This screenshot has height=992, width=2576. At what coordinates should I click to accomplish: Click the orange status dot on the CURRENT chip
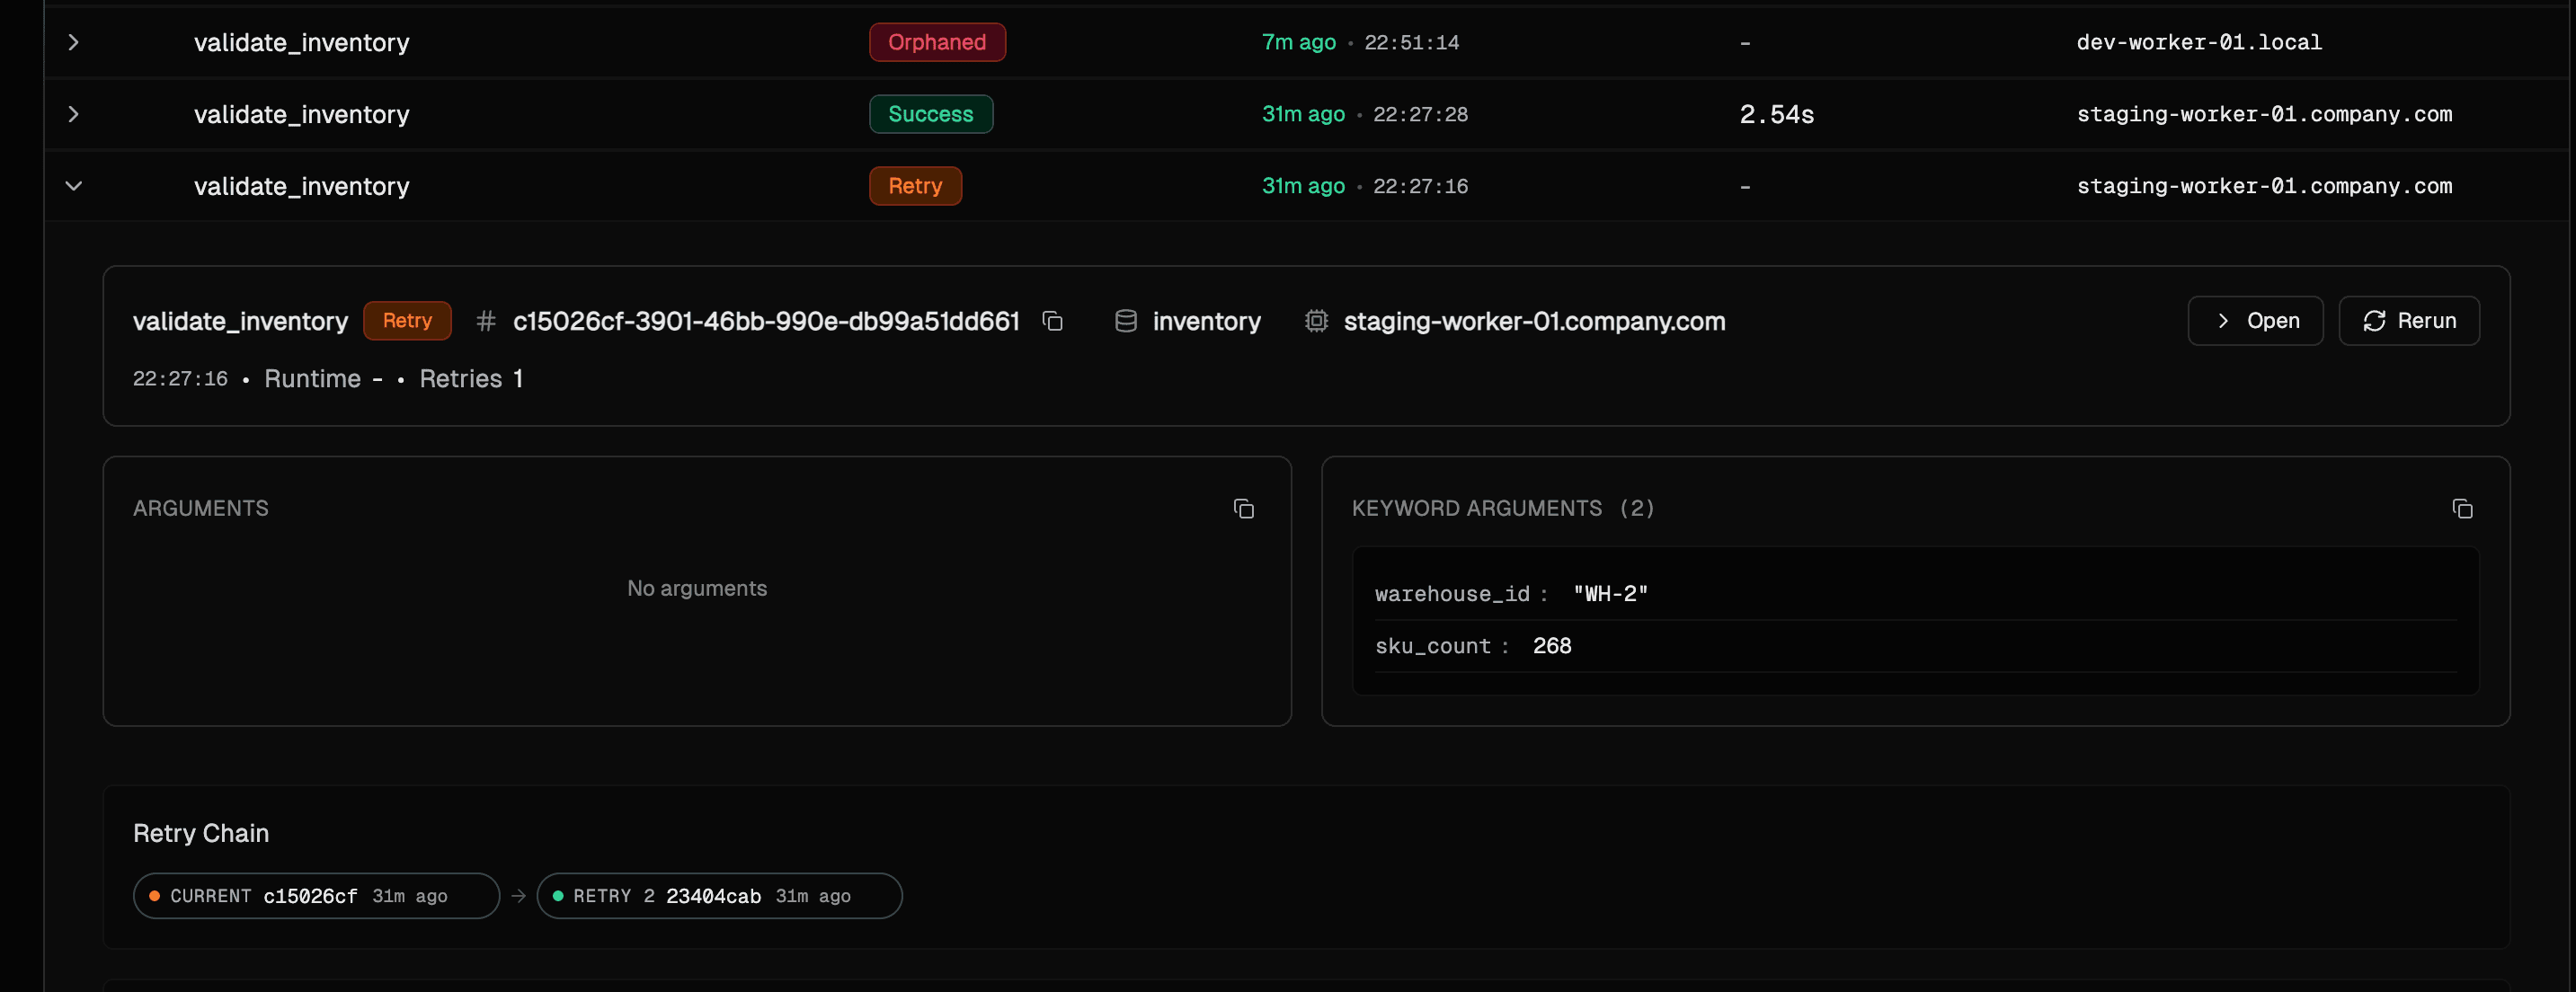[x=155, y=896]
